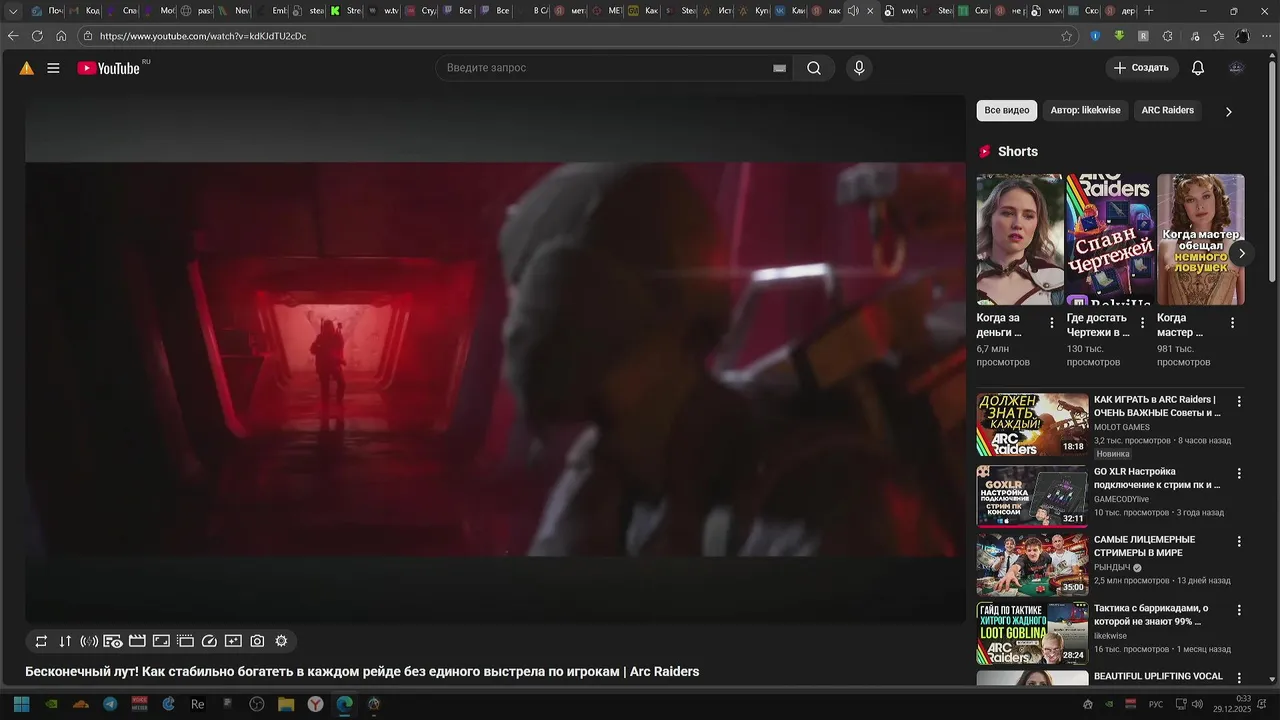Expand the browser tab list chevron
The height and width of the screenshot is (720, 1280).
point(13,11)
